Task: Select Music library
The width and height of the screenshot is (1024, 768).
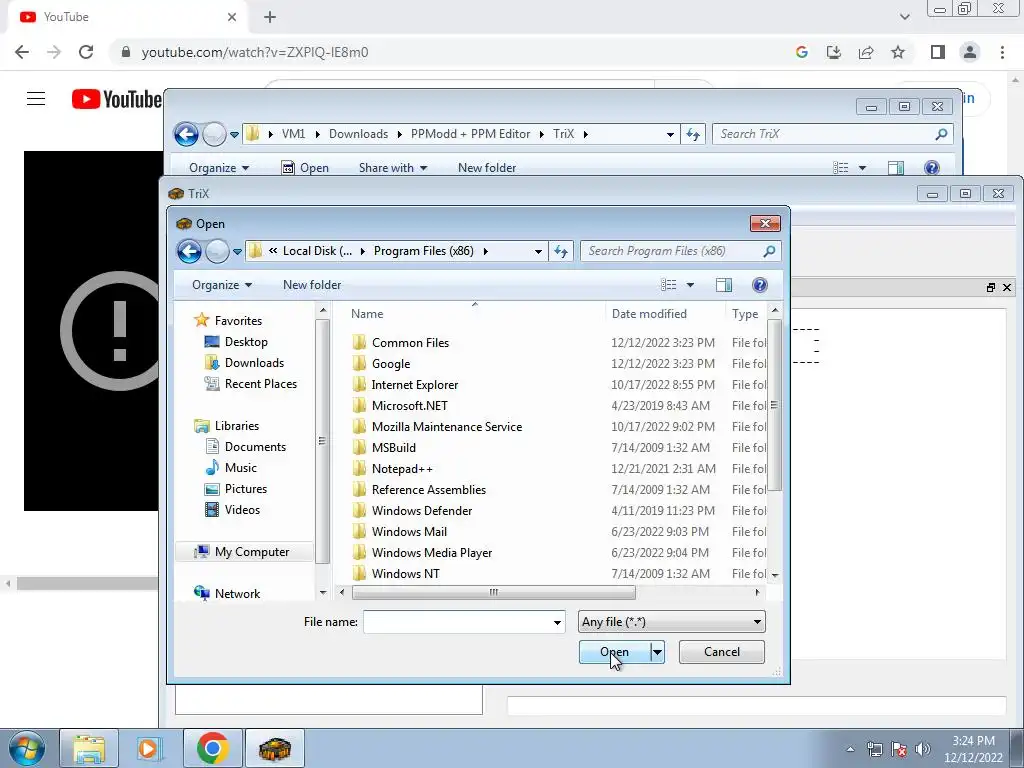Action: coord(240,468)
